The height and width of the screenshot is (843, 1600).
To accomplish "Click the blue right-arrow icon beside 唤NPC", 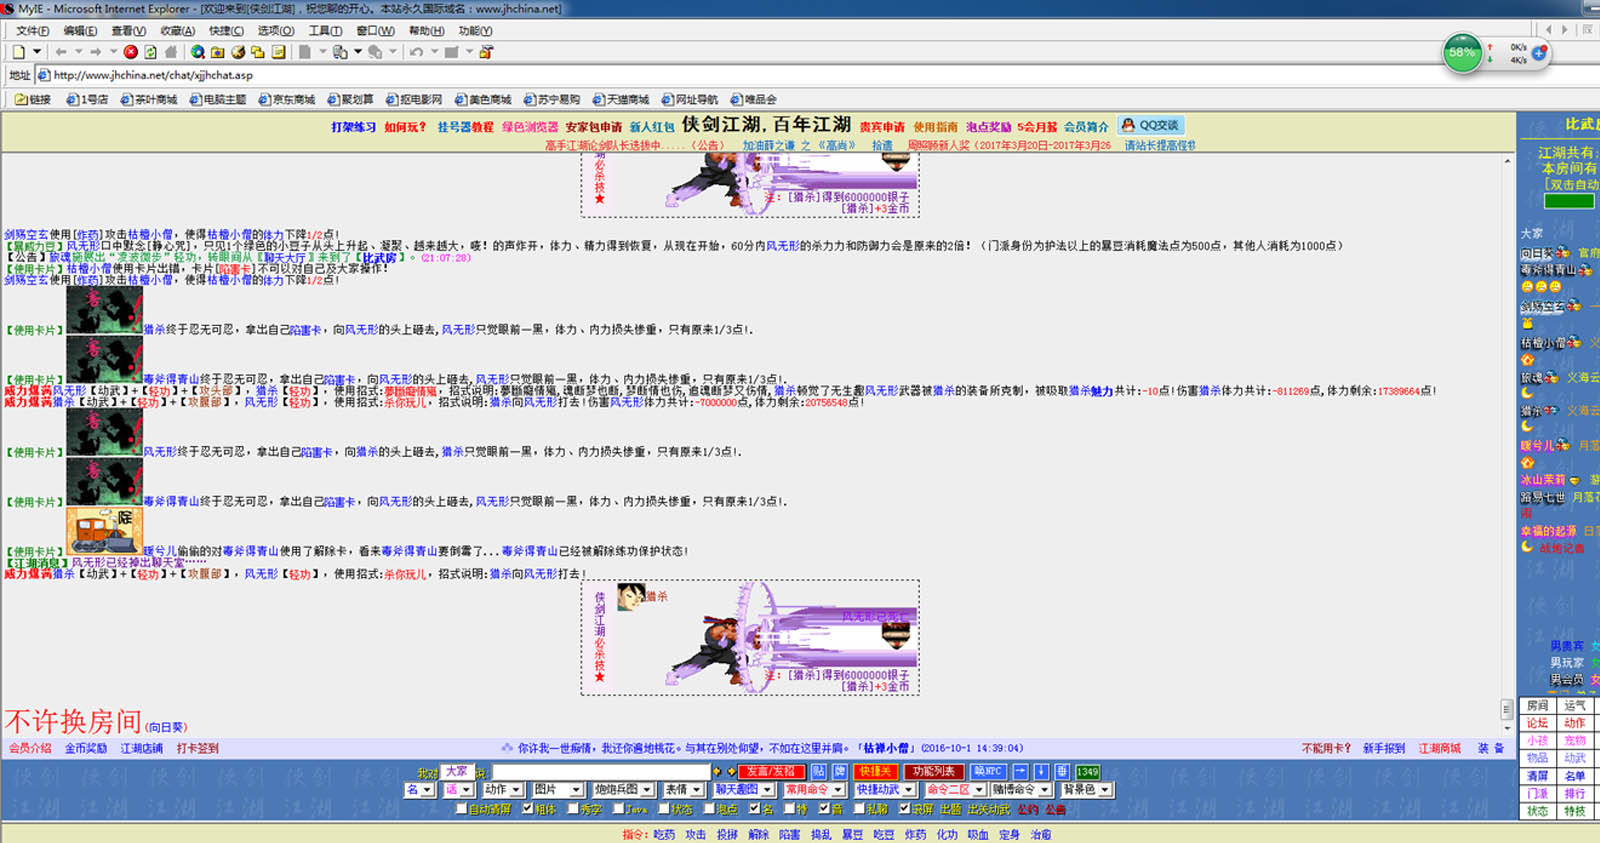I will pyautogui.click(x=1020, y=771).
